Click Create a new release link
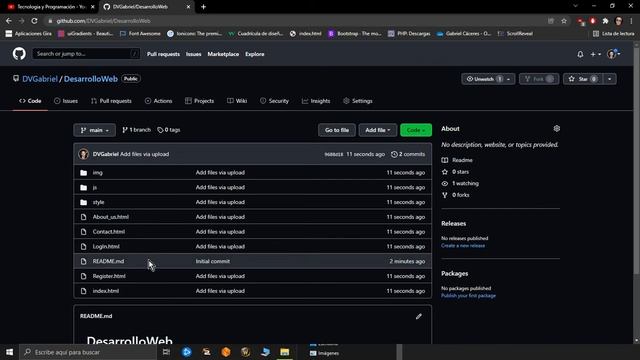The image size is (640, 360). pos(463,246)
